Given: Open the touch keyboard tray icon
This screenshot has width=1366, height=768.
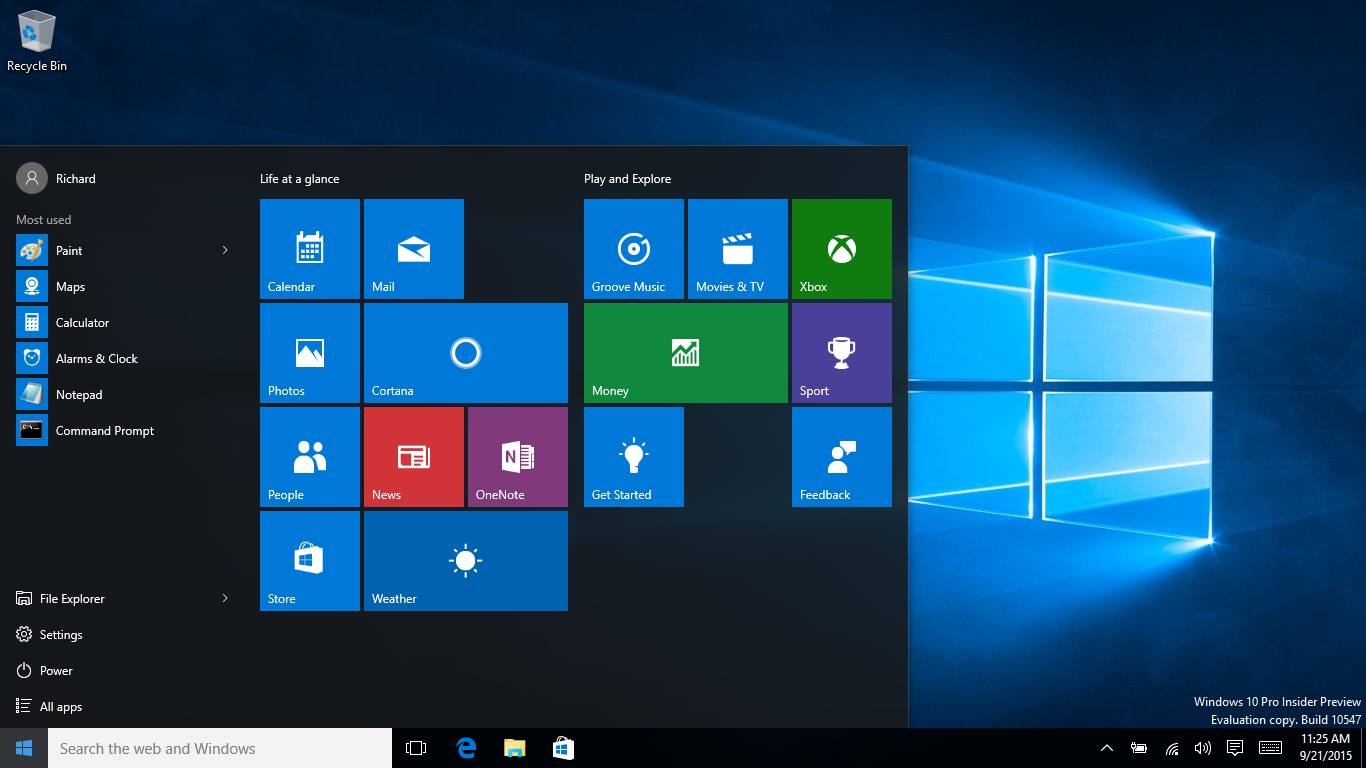Looking at the screenshot, I should pyautogui.click(x=1271, y=748).
